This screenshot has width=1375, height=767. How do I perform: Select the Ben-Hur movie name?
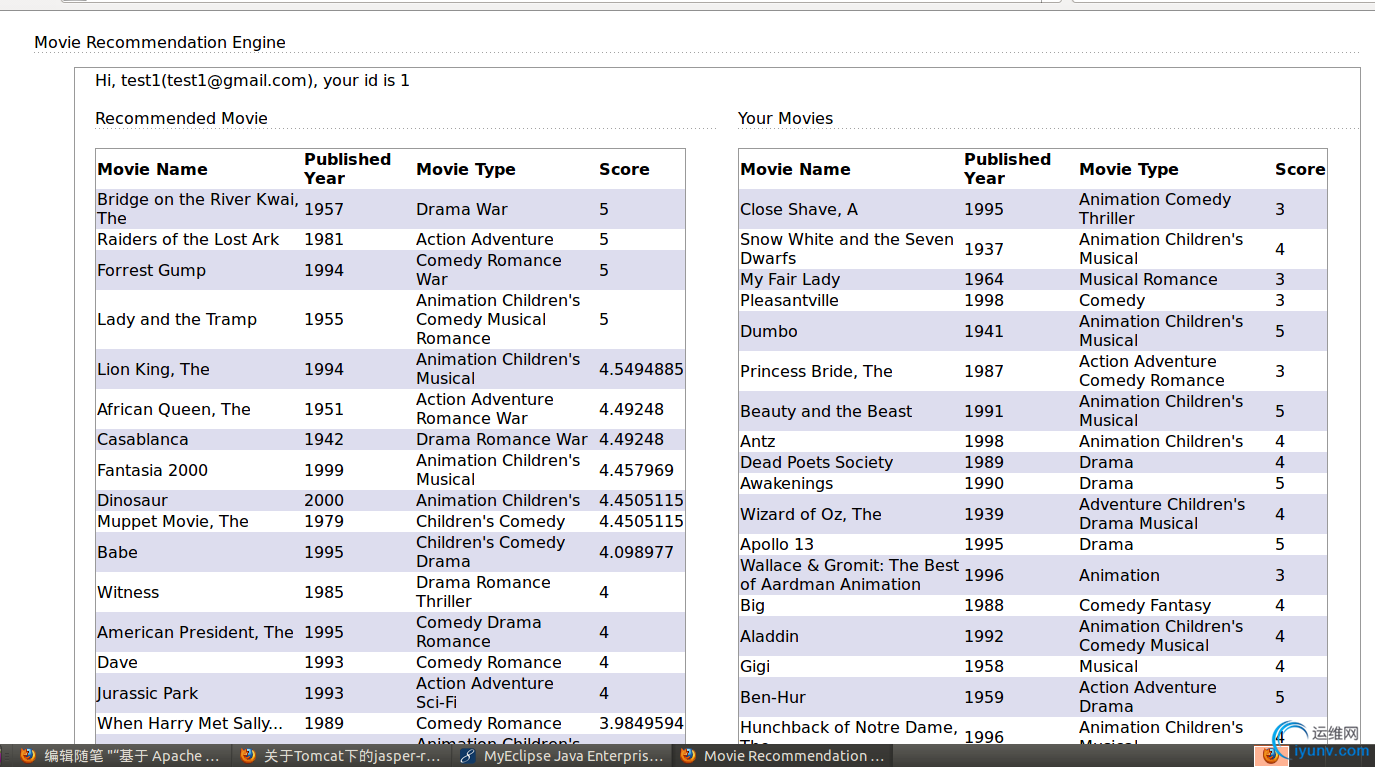click(773, 697)
